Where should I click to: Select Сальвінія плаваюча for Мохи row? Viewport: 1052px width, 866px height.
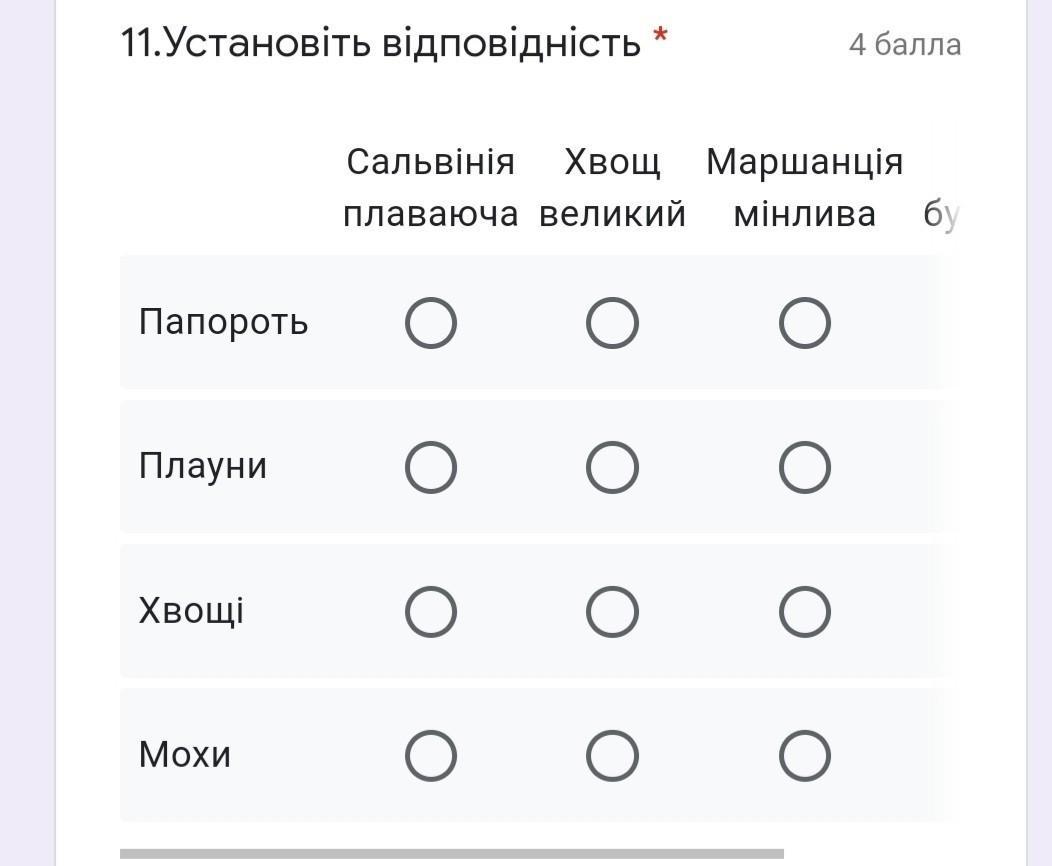pyautogui.click(x=431, y=755)
